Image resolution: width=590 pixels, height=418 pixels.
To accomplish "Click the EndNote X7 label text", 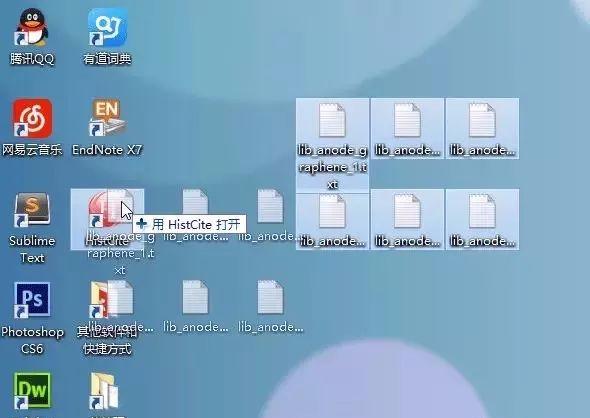I will [107, 150].
